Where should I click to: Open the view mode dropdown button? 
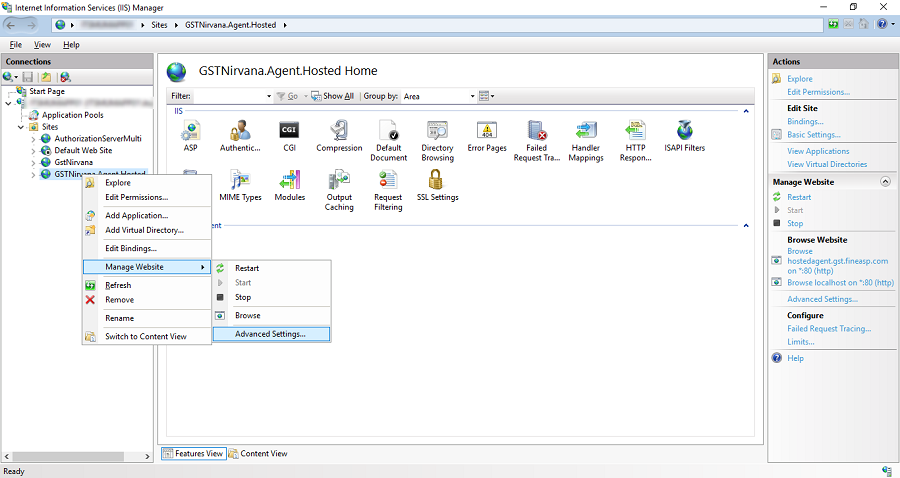[x=487, y=96]
